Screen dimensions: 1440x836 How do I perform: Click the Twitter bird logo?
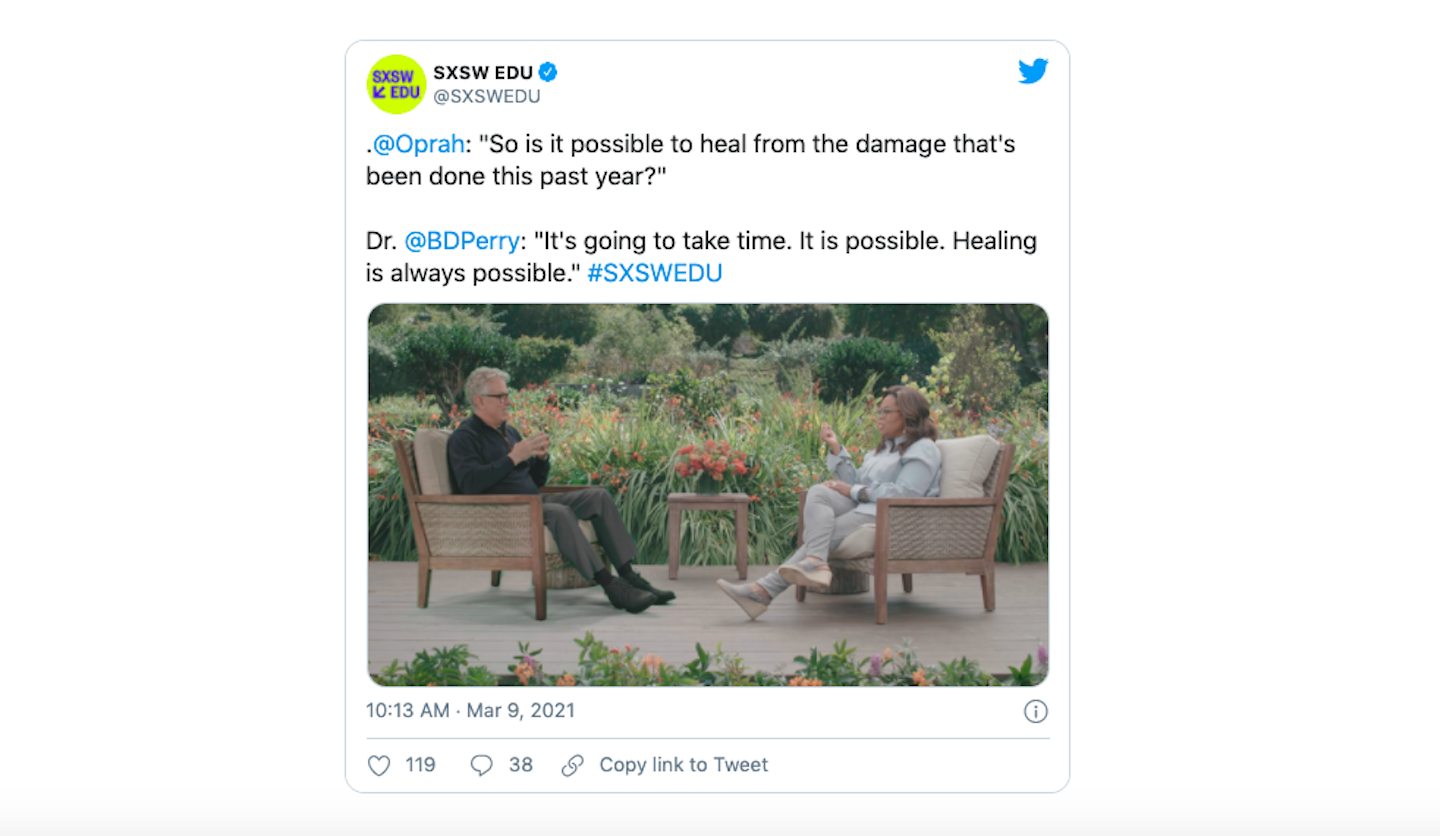(1033, 72)
